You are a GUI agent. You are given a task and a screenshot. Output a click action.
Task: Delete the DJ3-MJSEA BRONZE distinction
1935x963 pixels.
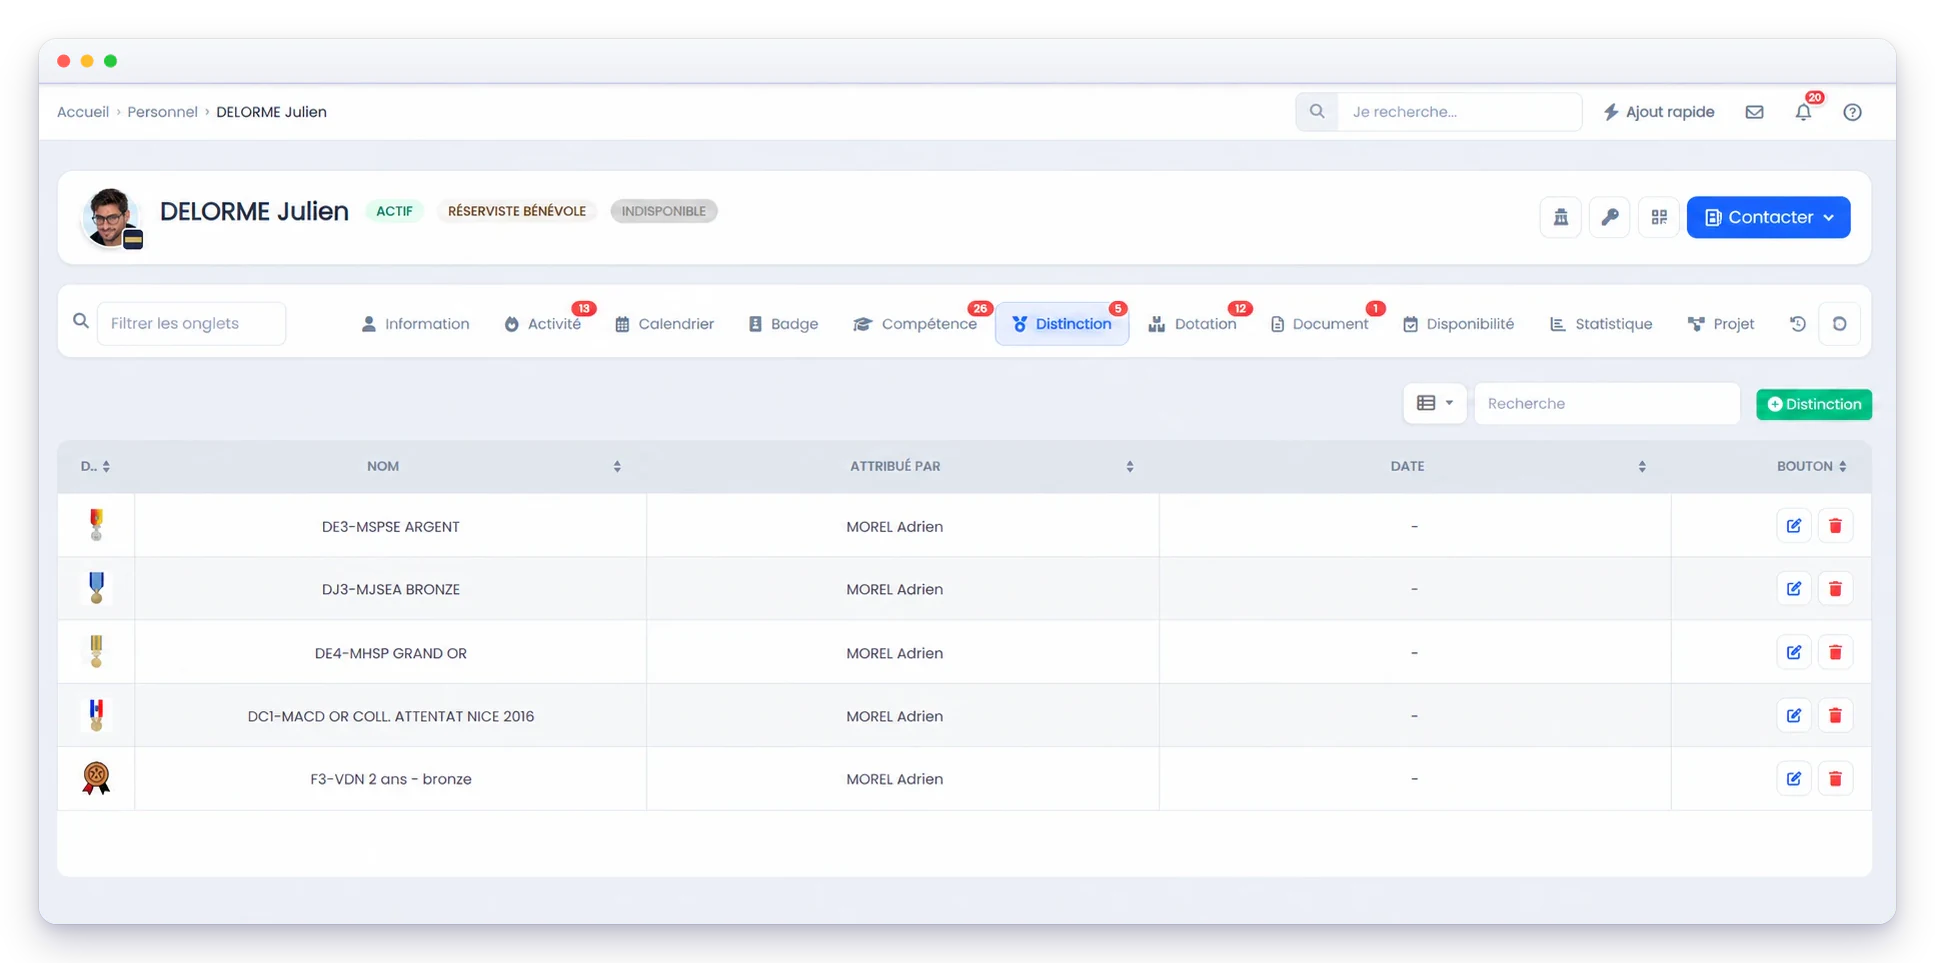1835,589
